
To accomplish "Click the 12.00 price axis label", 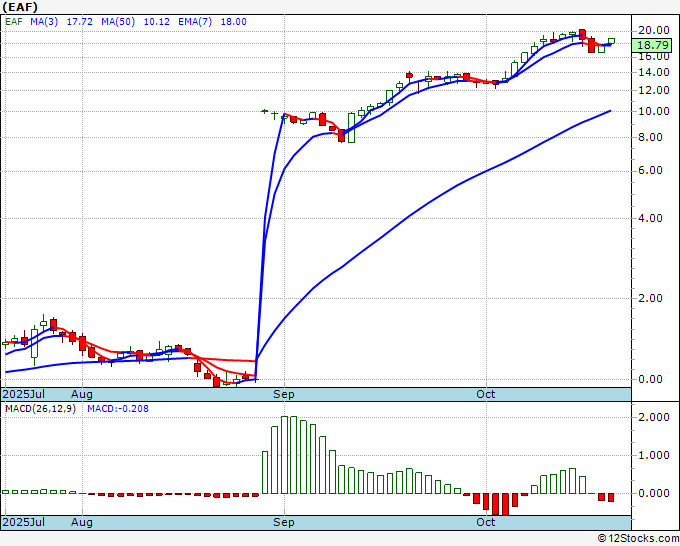I will [654, 90].
